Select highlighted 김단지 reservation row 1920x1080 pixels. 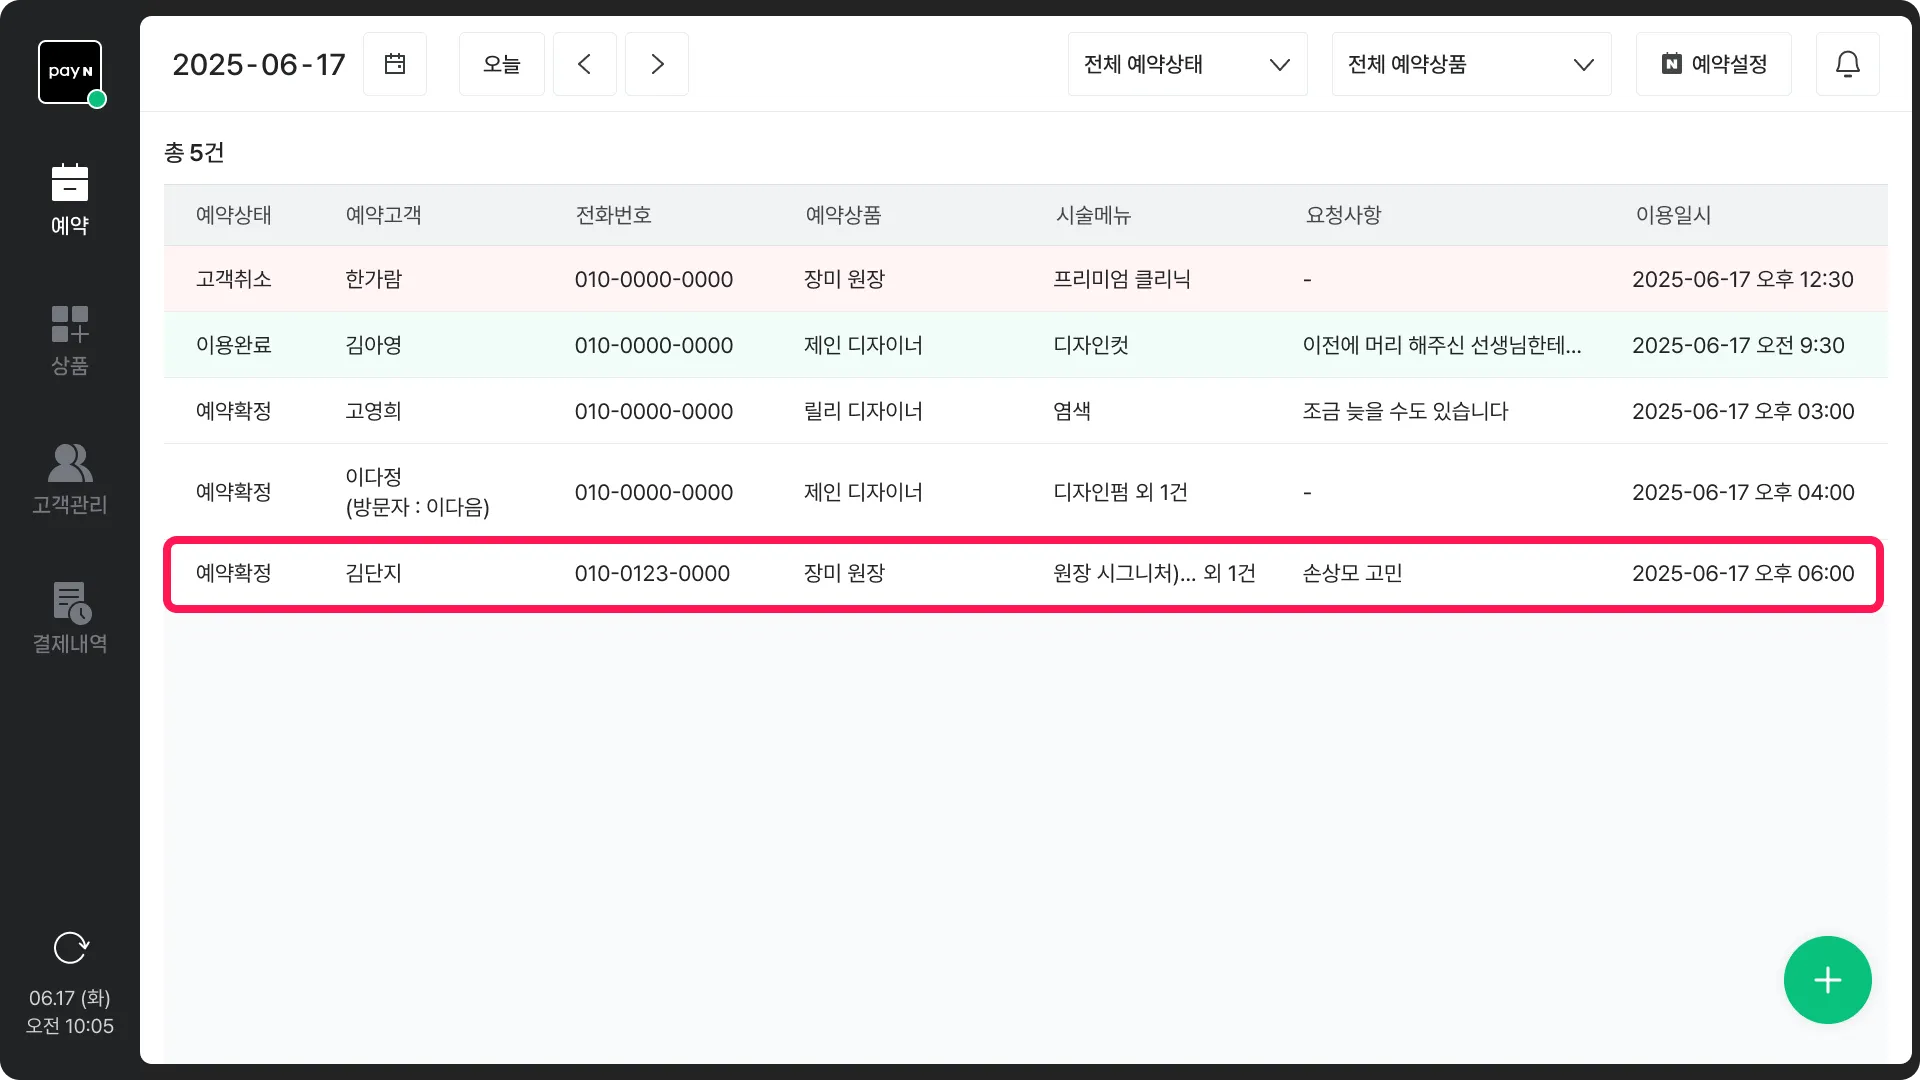1024,574
